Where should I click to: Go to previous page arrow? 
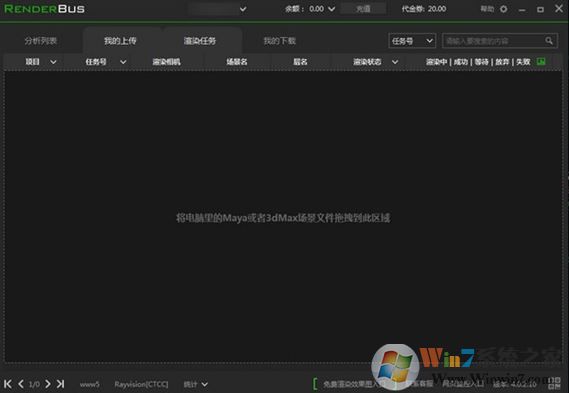(x=21, y=384)
